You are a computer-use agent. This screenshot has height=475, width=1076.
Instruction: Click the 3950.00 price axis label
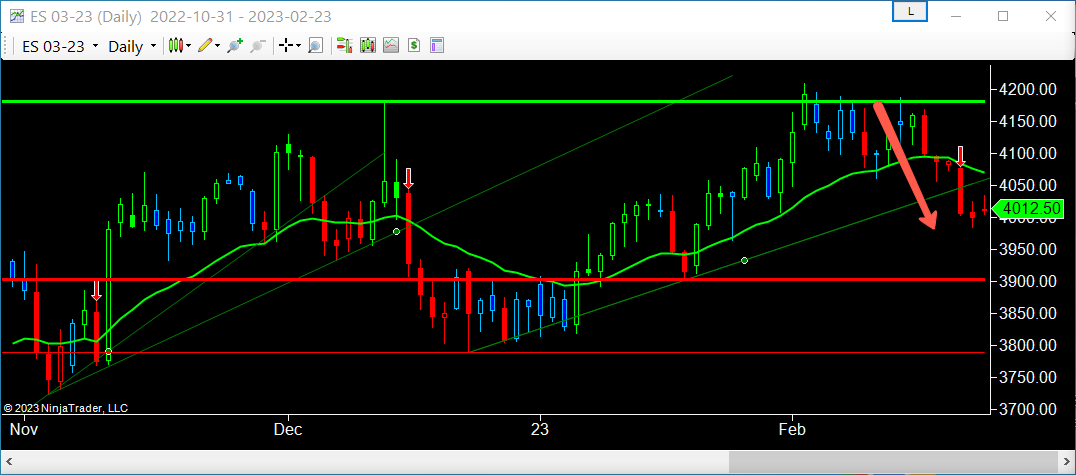coord(1027,249)
